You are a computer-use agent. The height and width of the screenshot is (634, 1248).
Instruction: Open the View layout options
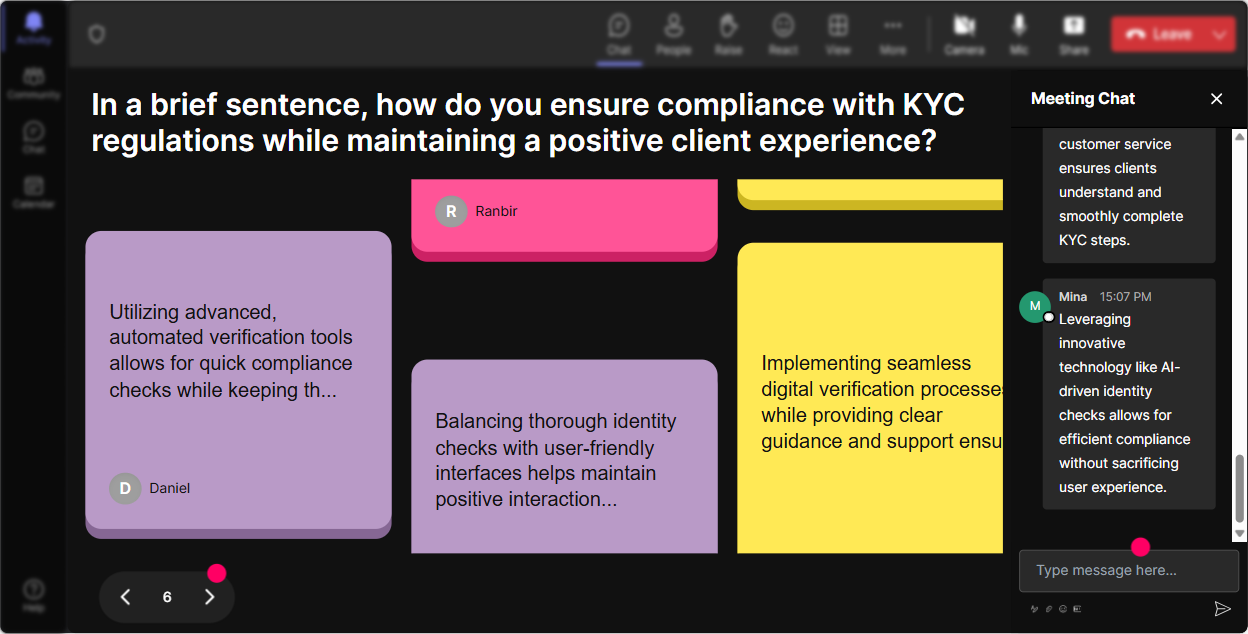click(x=838, y=34)
